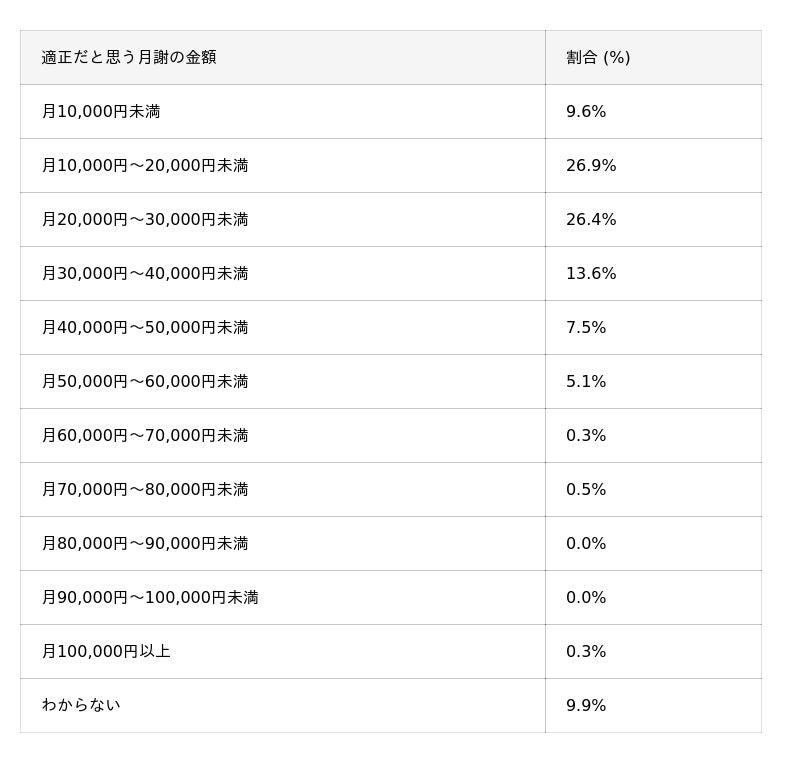This screenshot has width=800, height=763.
Task: Select the 月30,000円〜40,000円未満 cell
Action: point(145,274)
